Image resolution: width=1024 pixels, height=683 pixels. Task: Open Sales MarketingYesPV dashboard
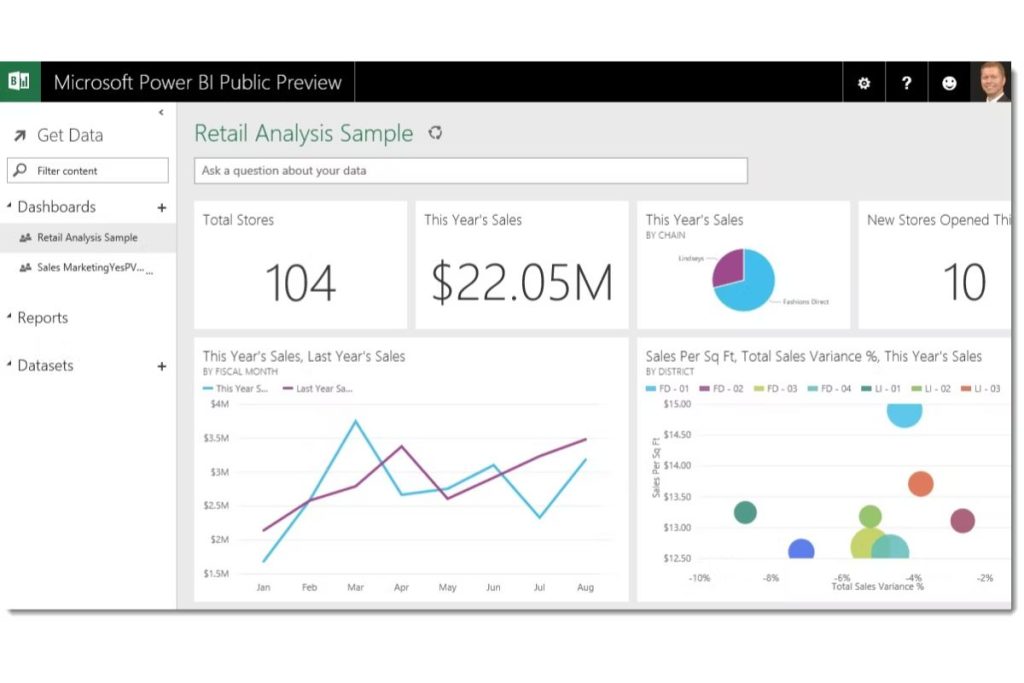(88, 267)
